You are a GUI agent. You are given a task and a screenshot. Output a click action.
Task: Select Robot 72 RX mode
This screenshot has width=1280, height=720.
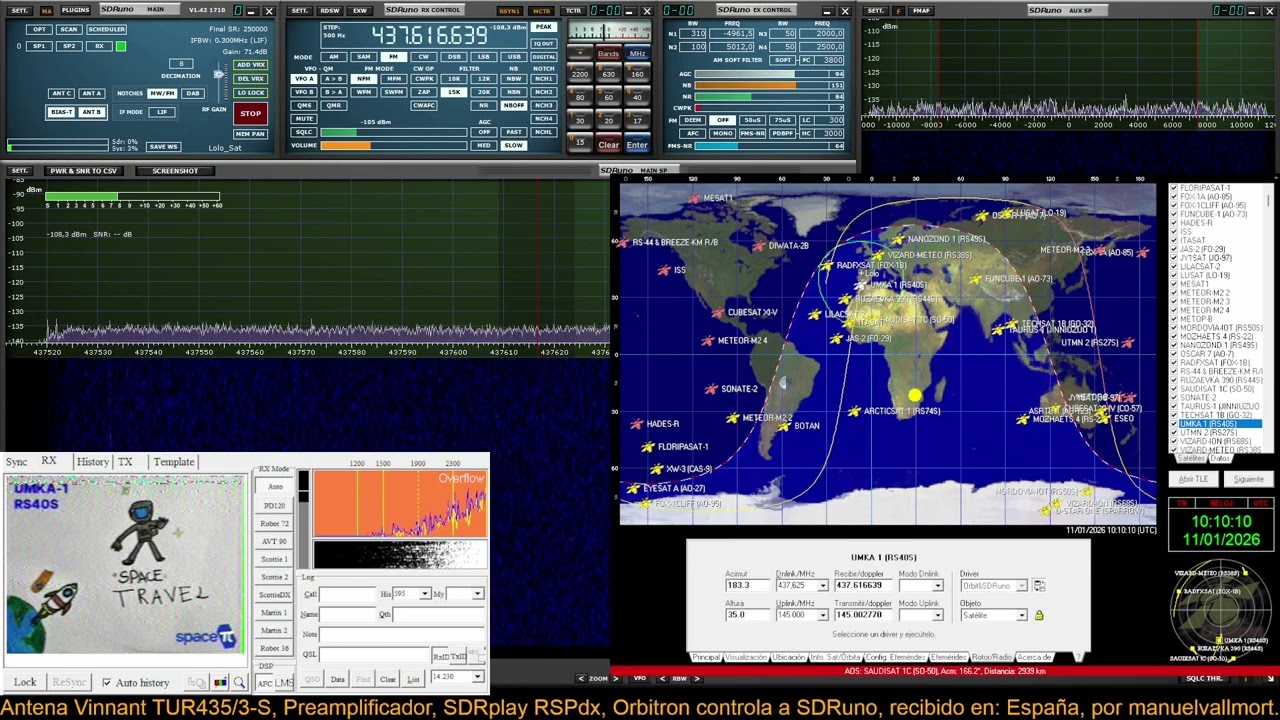coord(274,523)
